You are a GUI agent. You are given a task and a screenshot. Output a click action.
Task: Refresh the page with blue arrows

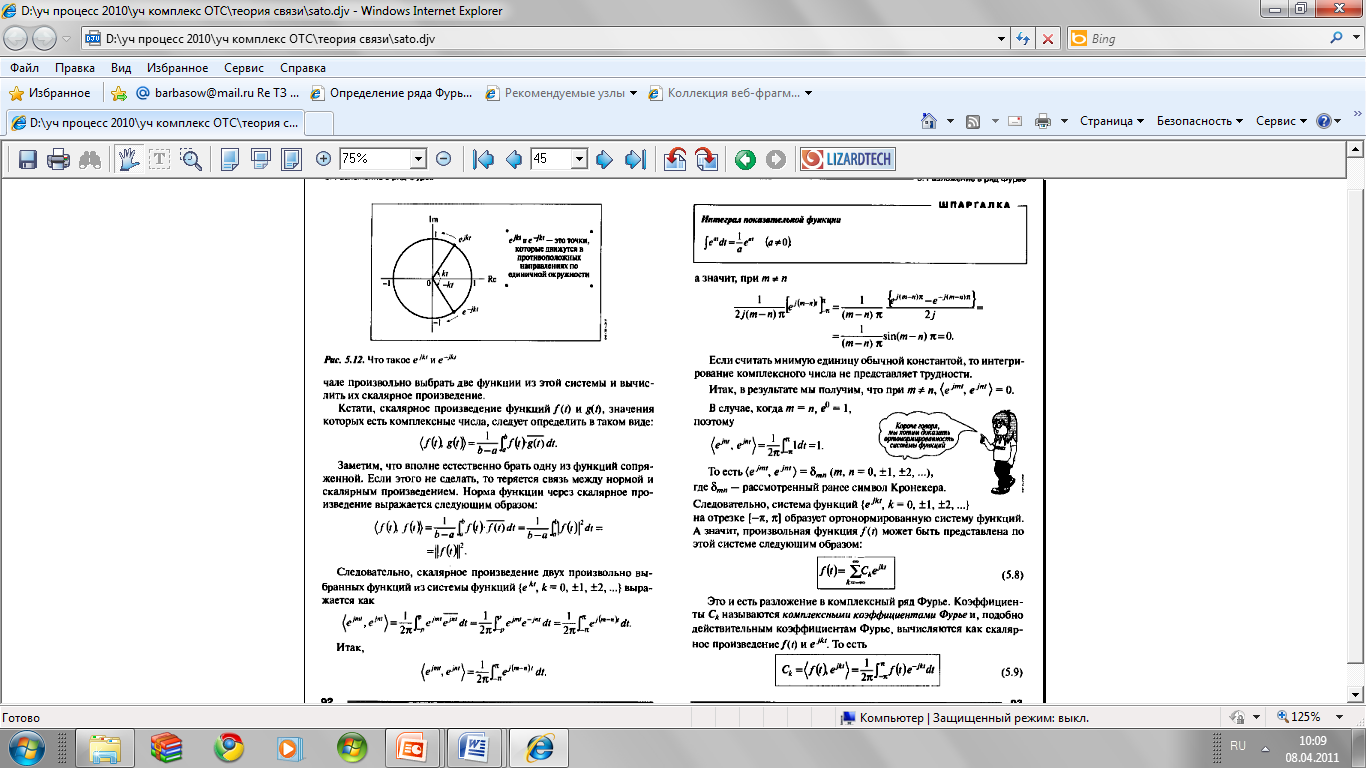[1024, 39]
